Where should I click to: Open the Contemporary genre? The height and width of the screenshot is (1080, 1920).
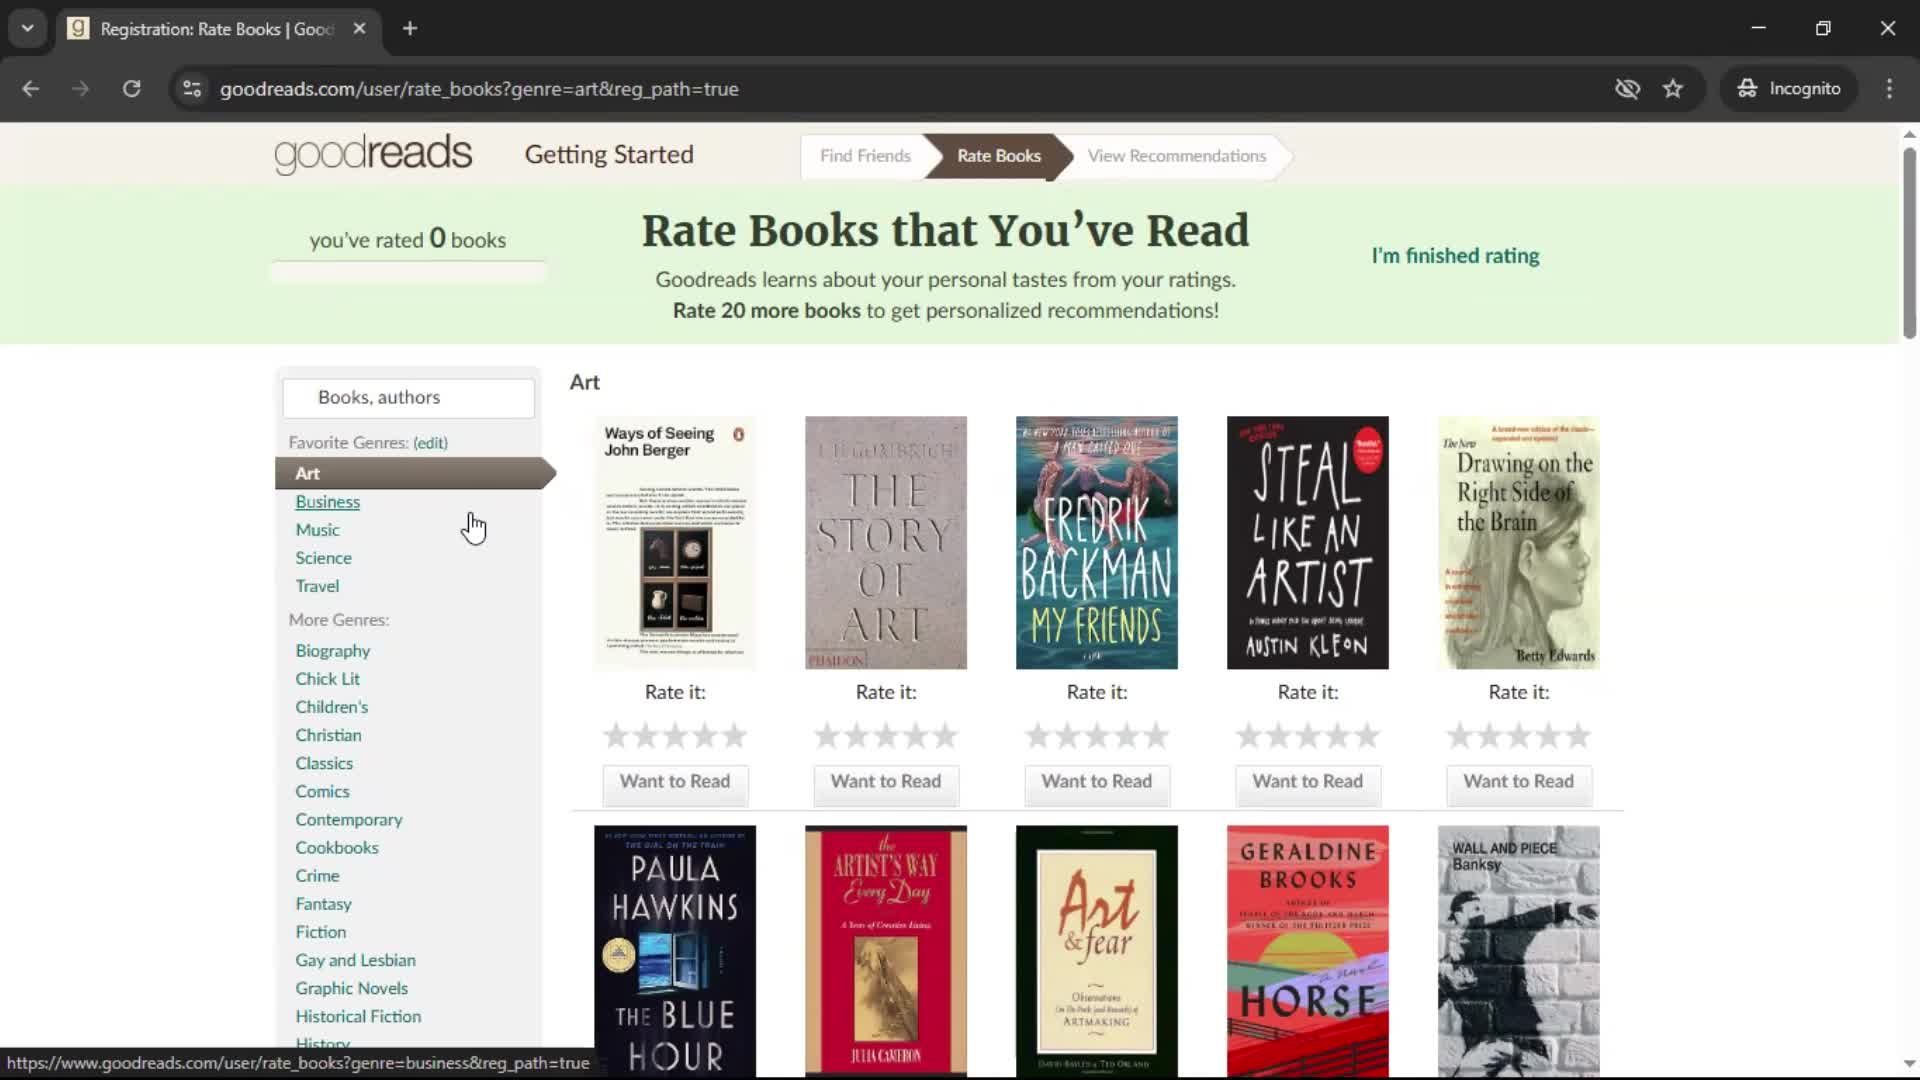pos(348,820)
